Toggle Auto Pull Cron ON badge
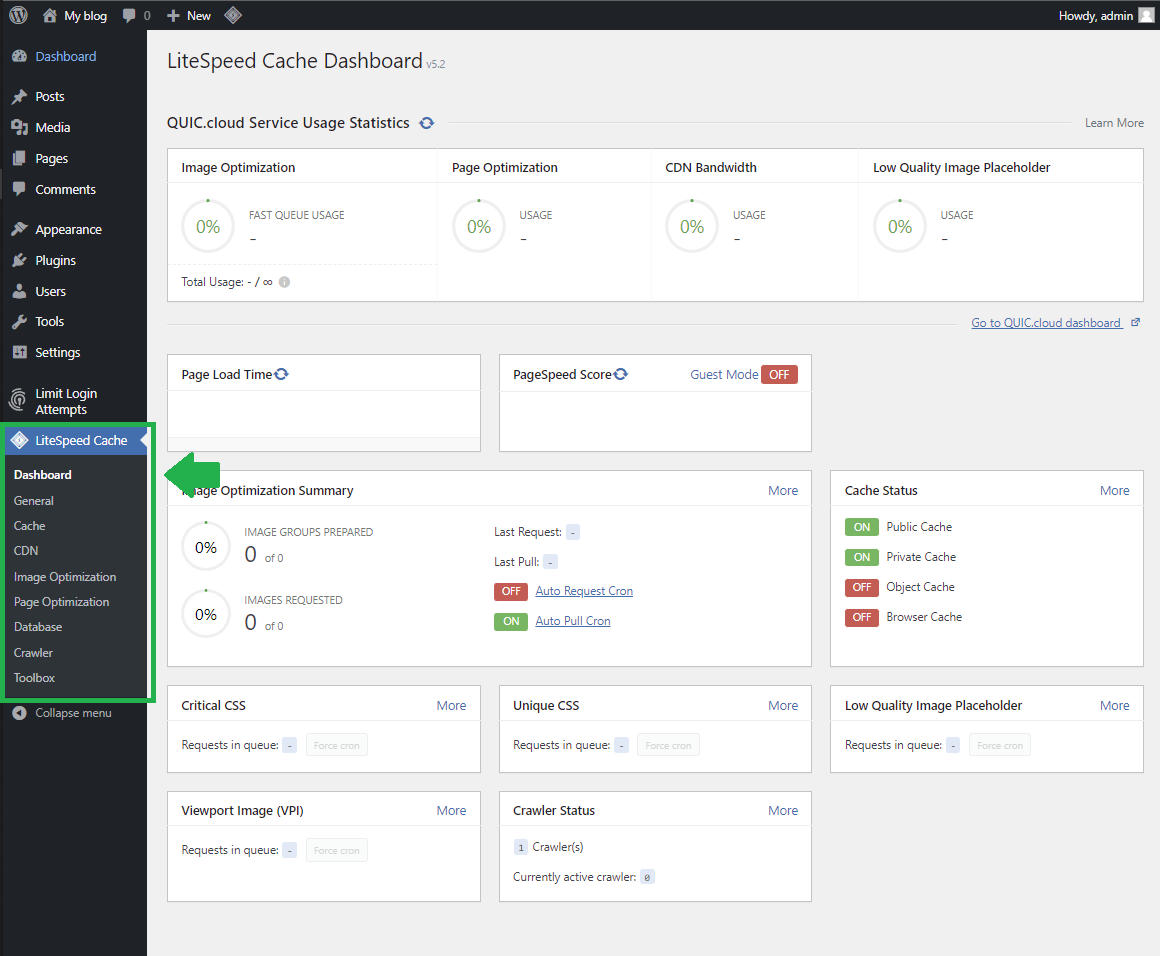The width and height of the screenshot is (1160, 956). 511,622
